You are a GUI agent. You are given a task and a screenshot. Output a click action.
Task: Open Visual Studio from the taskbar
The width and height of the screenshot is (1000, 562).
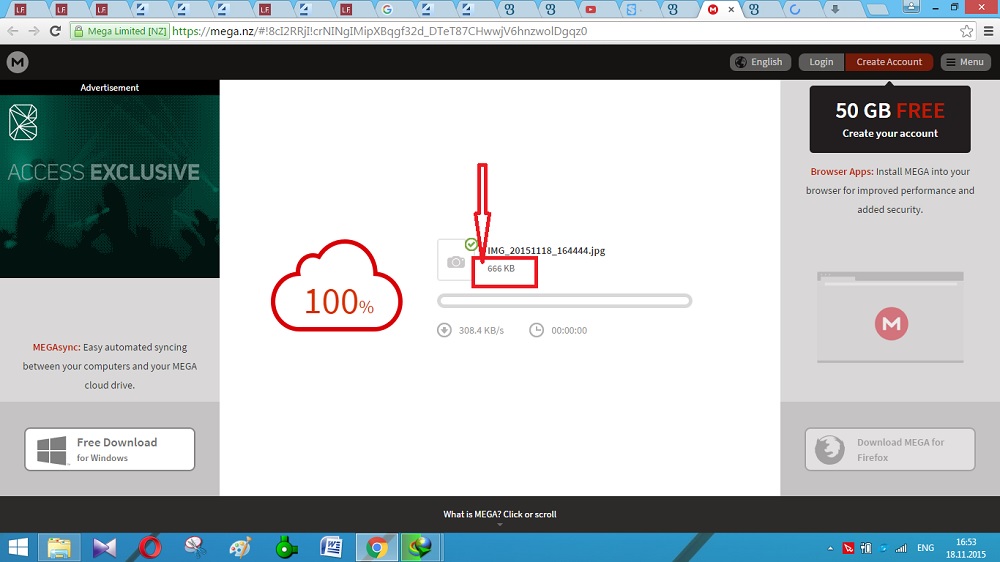click(105, 547)
